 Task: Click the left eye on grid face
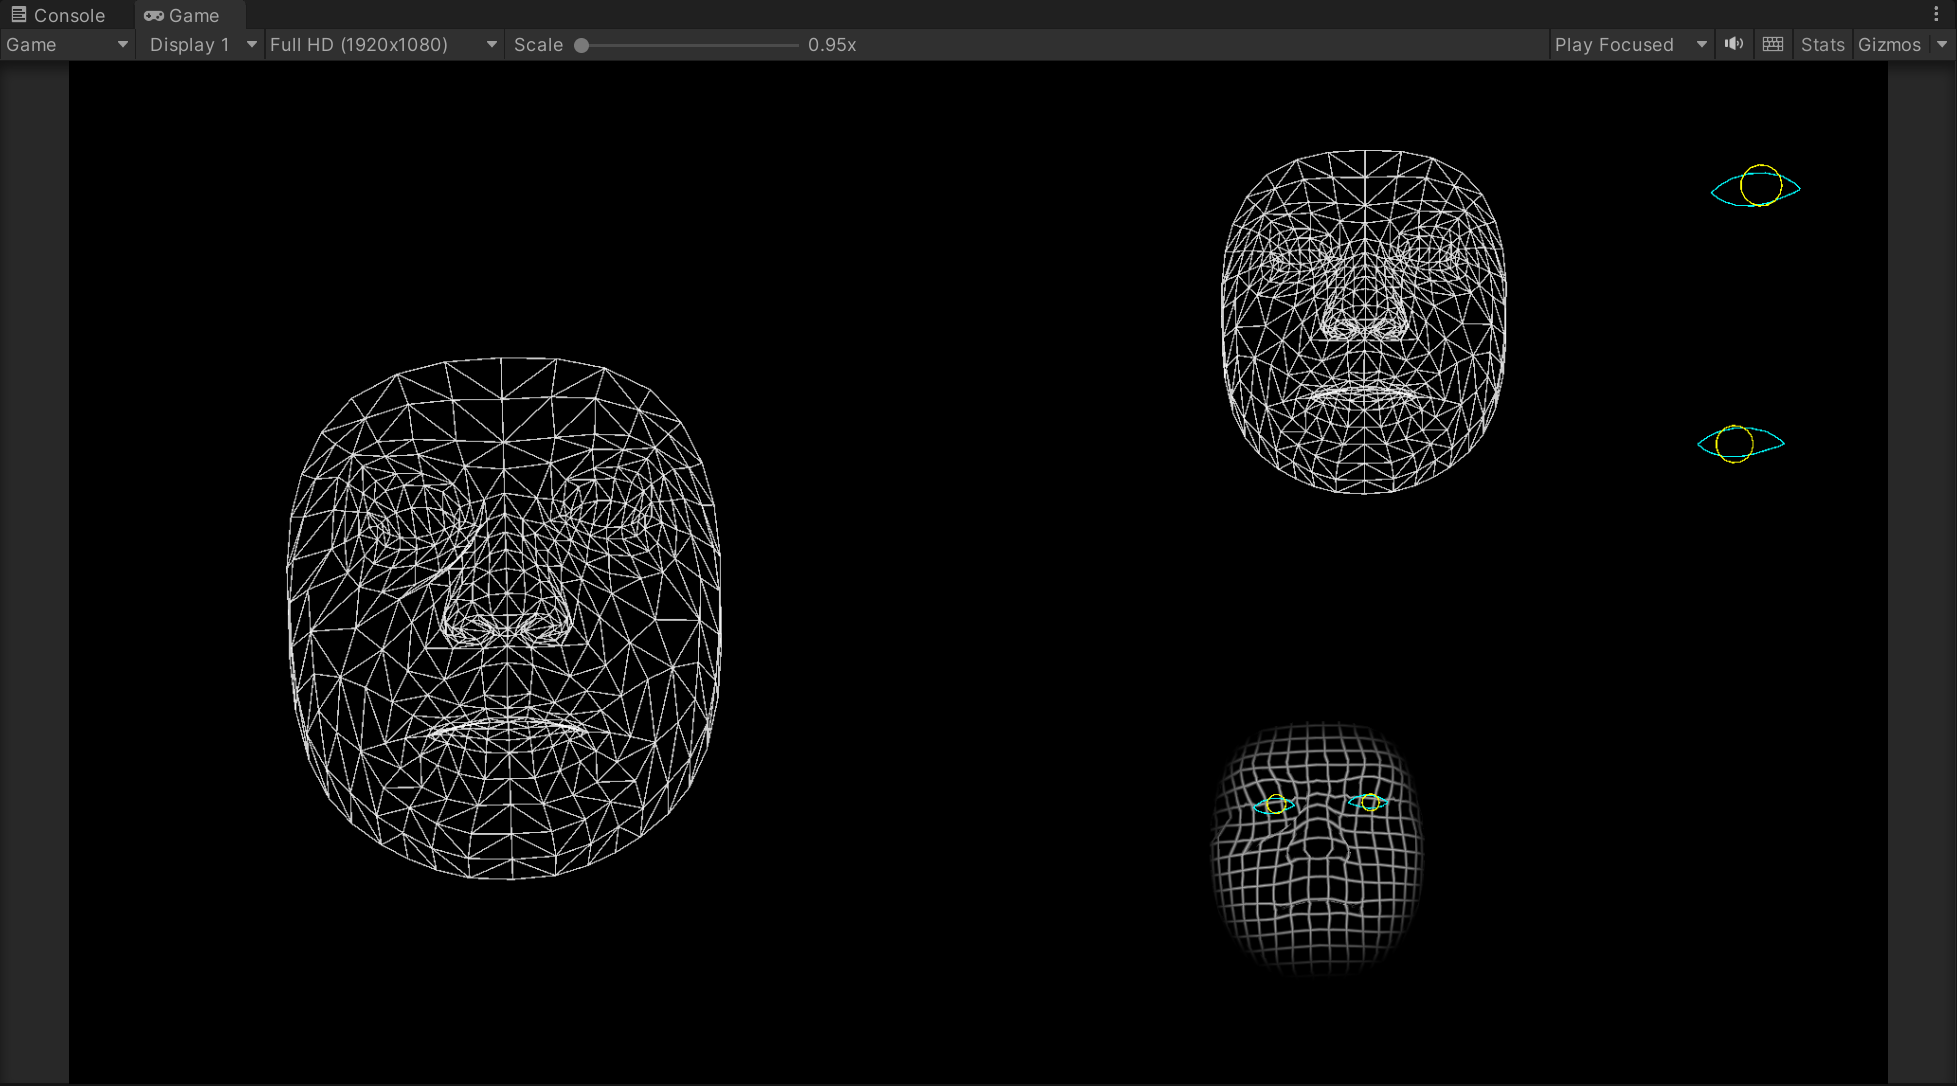[x=1275, y=805]
